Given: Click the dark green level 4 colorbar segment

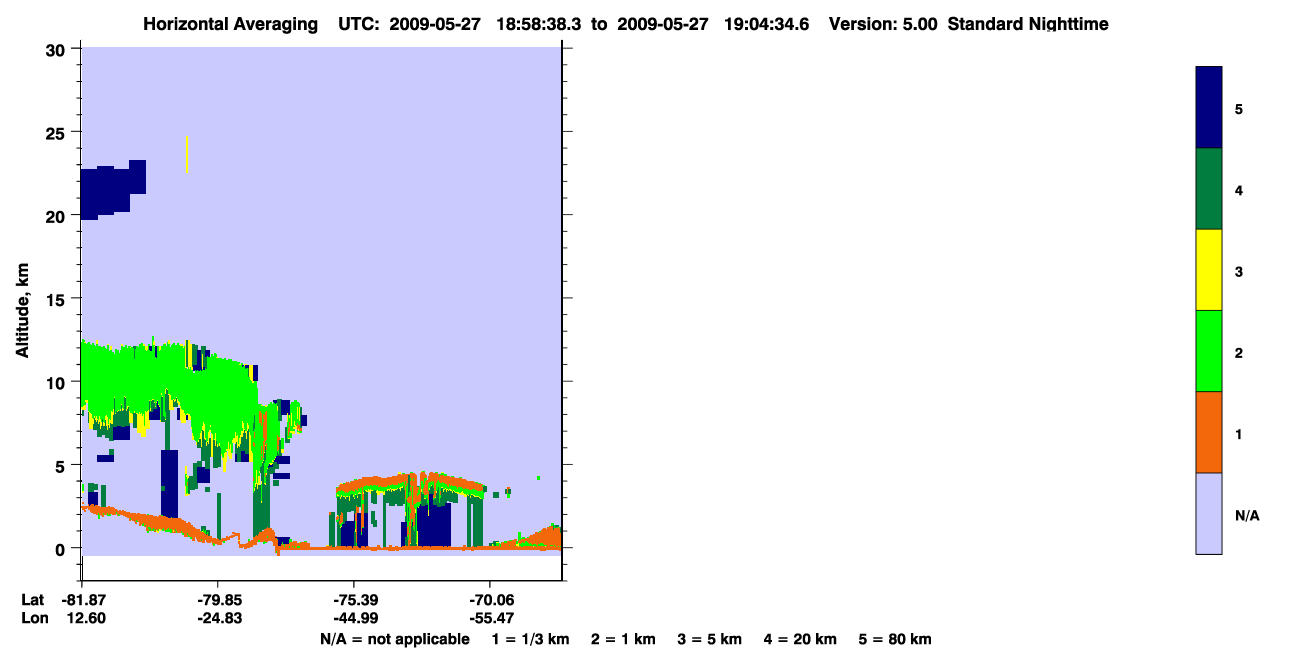Looking at the screenshot, I should 1209,189.
